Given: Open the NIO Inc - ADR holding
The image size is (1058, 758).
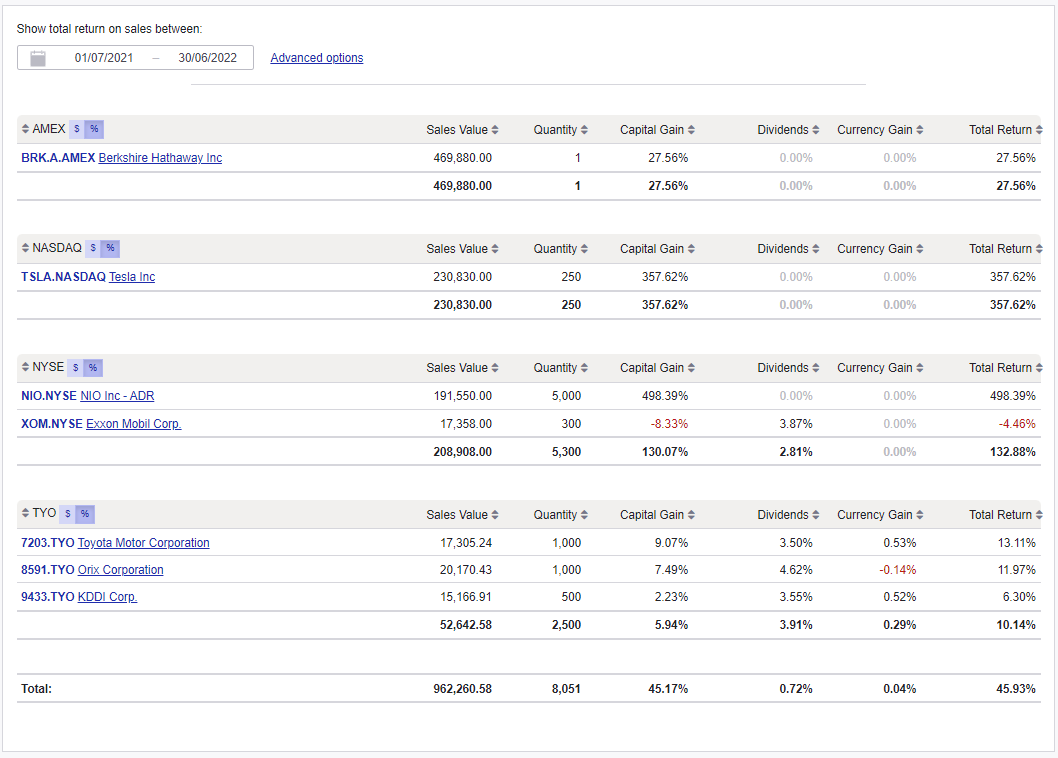Looking at the screenshot, I should (117, 395).
